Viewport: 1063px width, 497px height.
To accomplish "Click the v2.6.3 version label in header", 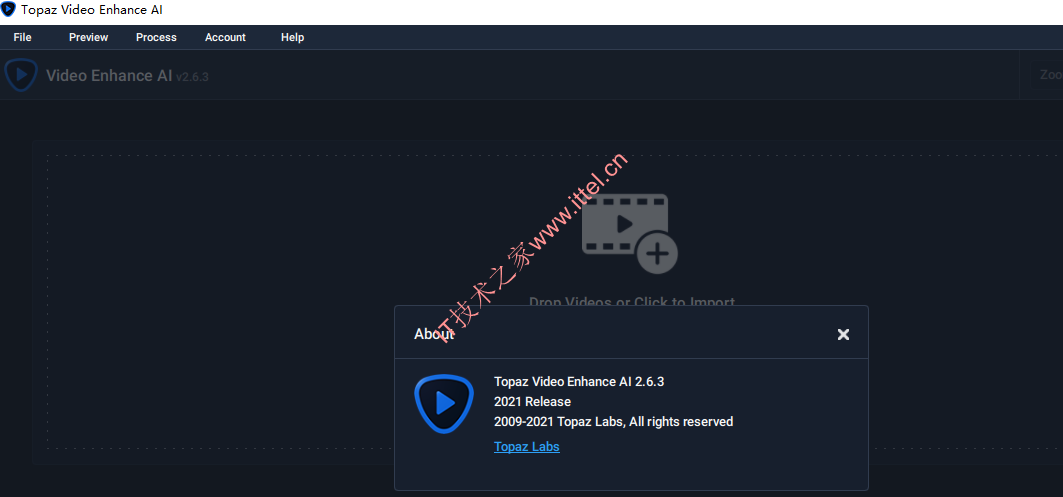I will (192, 77).
